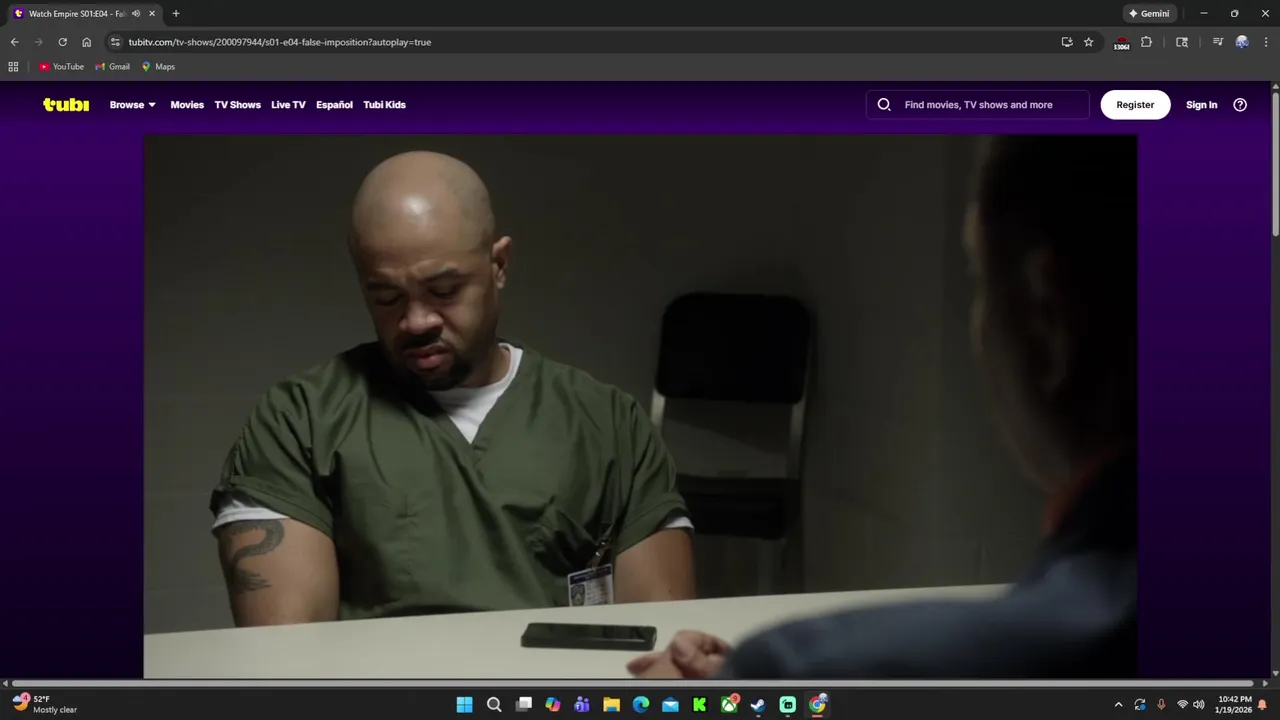Viewport: 1280px width, 720px height.
Task: Open the Chrome three-dot menu
Action: coord(1264,42)
